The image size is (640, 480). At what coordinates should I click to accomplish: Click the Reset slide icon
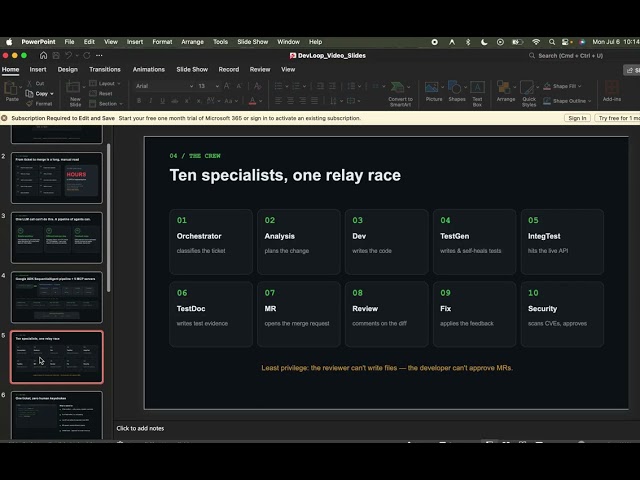point(93,93)
